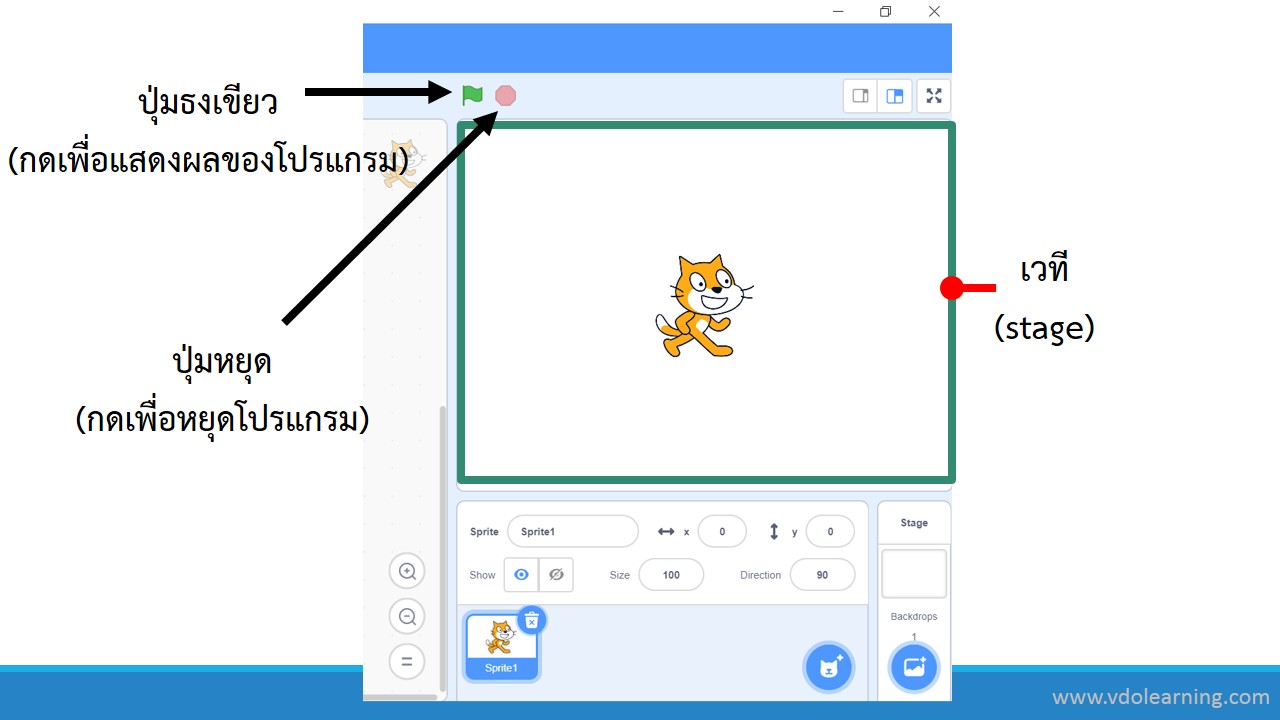This screenshot has height=720, width=1280.
Task: Click the Sprite name input field
Action: tap(572, 532)
